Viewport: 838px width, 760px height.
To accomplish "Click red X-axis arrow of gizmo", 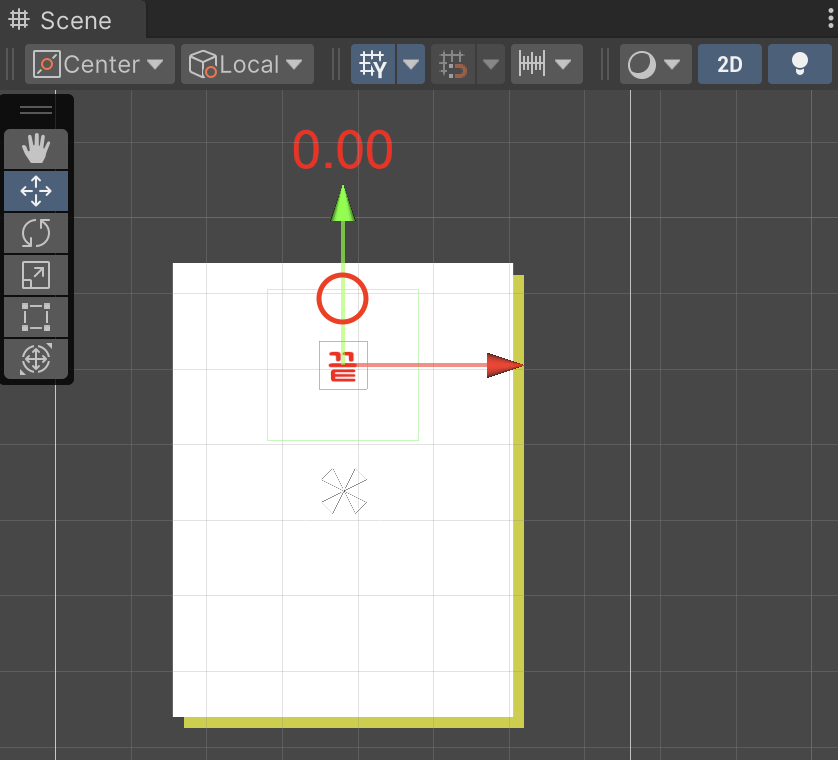I will click(x=505, y=366).
